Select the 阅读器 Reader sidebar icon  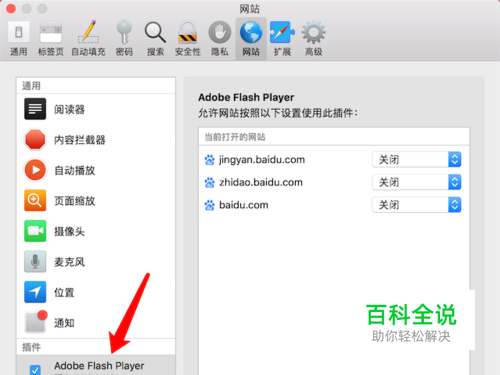(35, 109)
